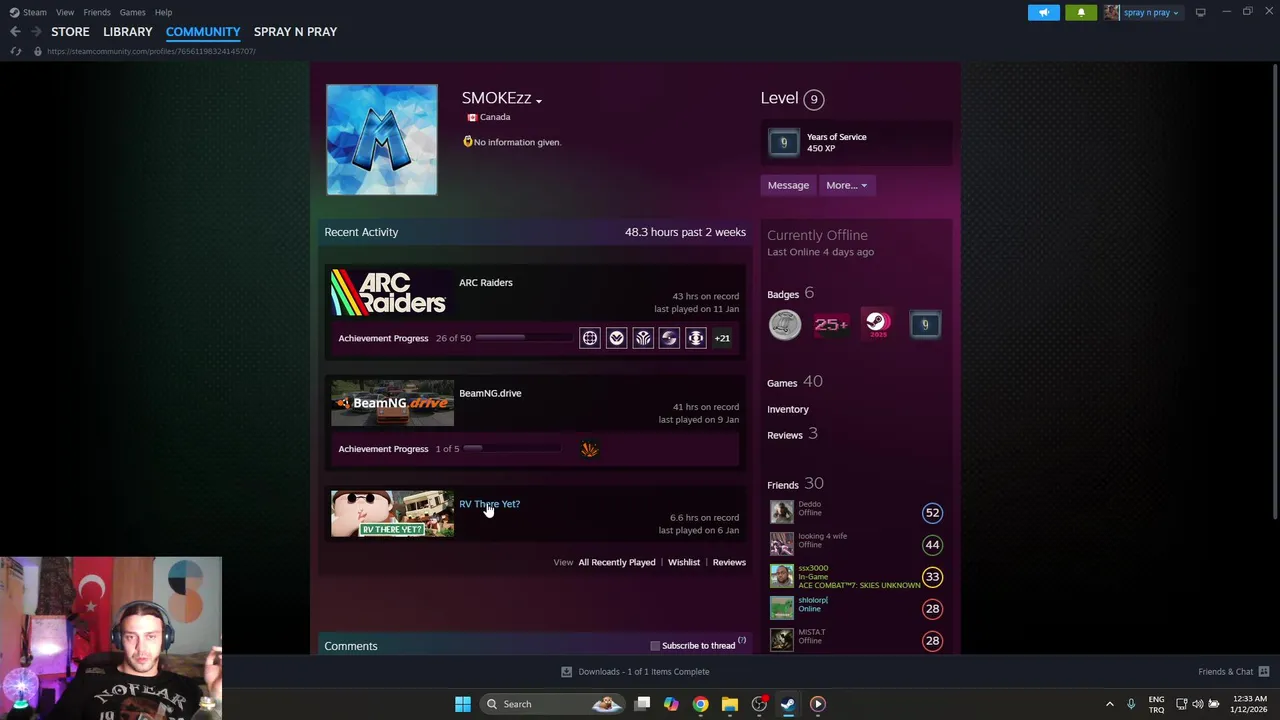Open the Years of Service badge icon
This screenshot has height=720, width=1280.
(x=784, y=142)
